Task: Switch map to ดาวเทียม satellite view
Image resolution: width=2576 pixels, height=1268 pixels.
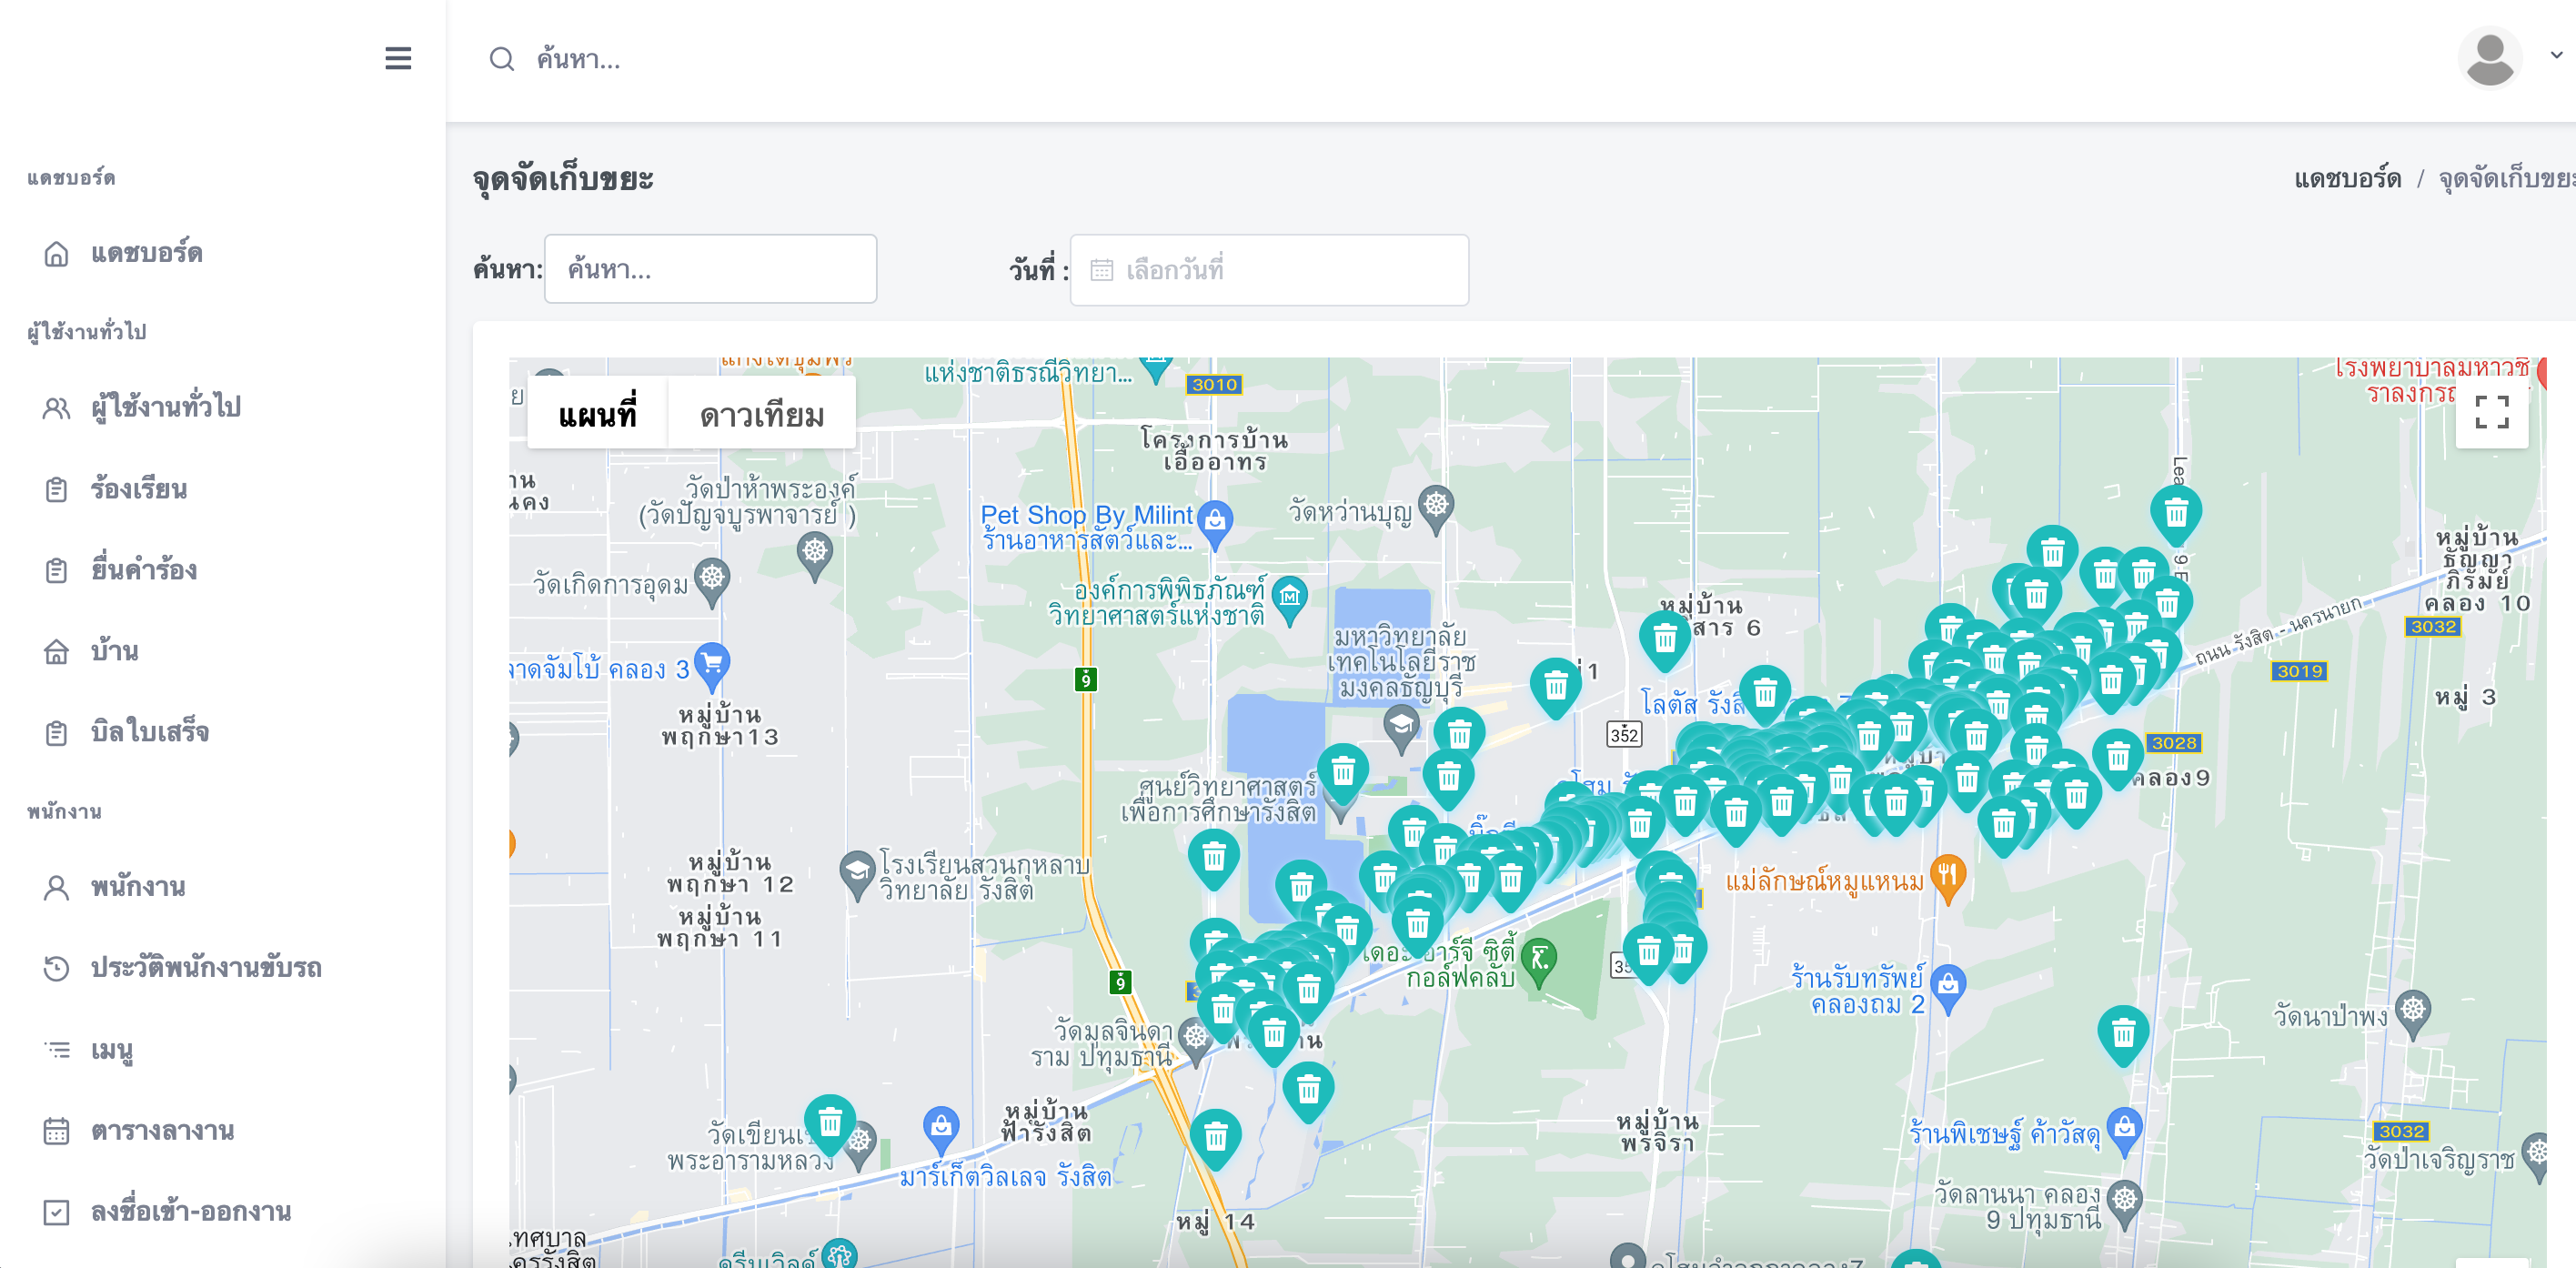Action: (x=762, y=414)
